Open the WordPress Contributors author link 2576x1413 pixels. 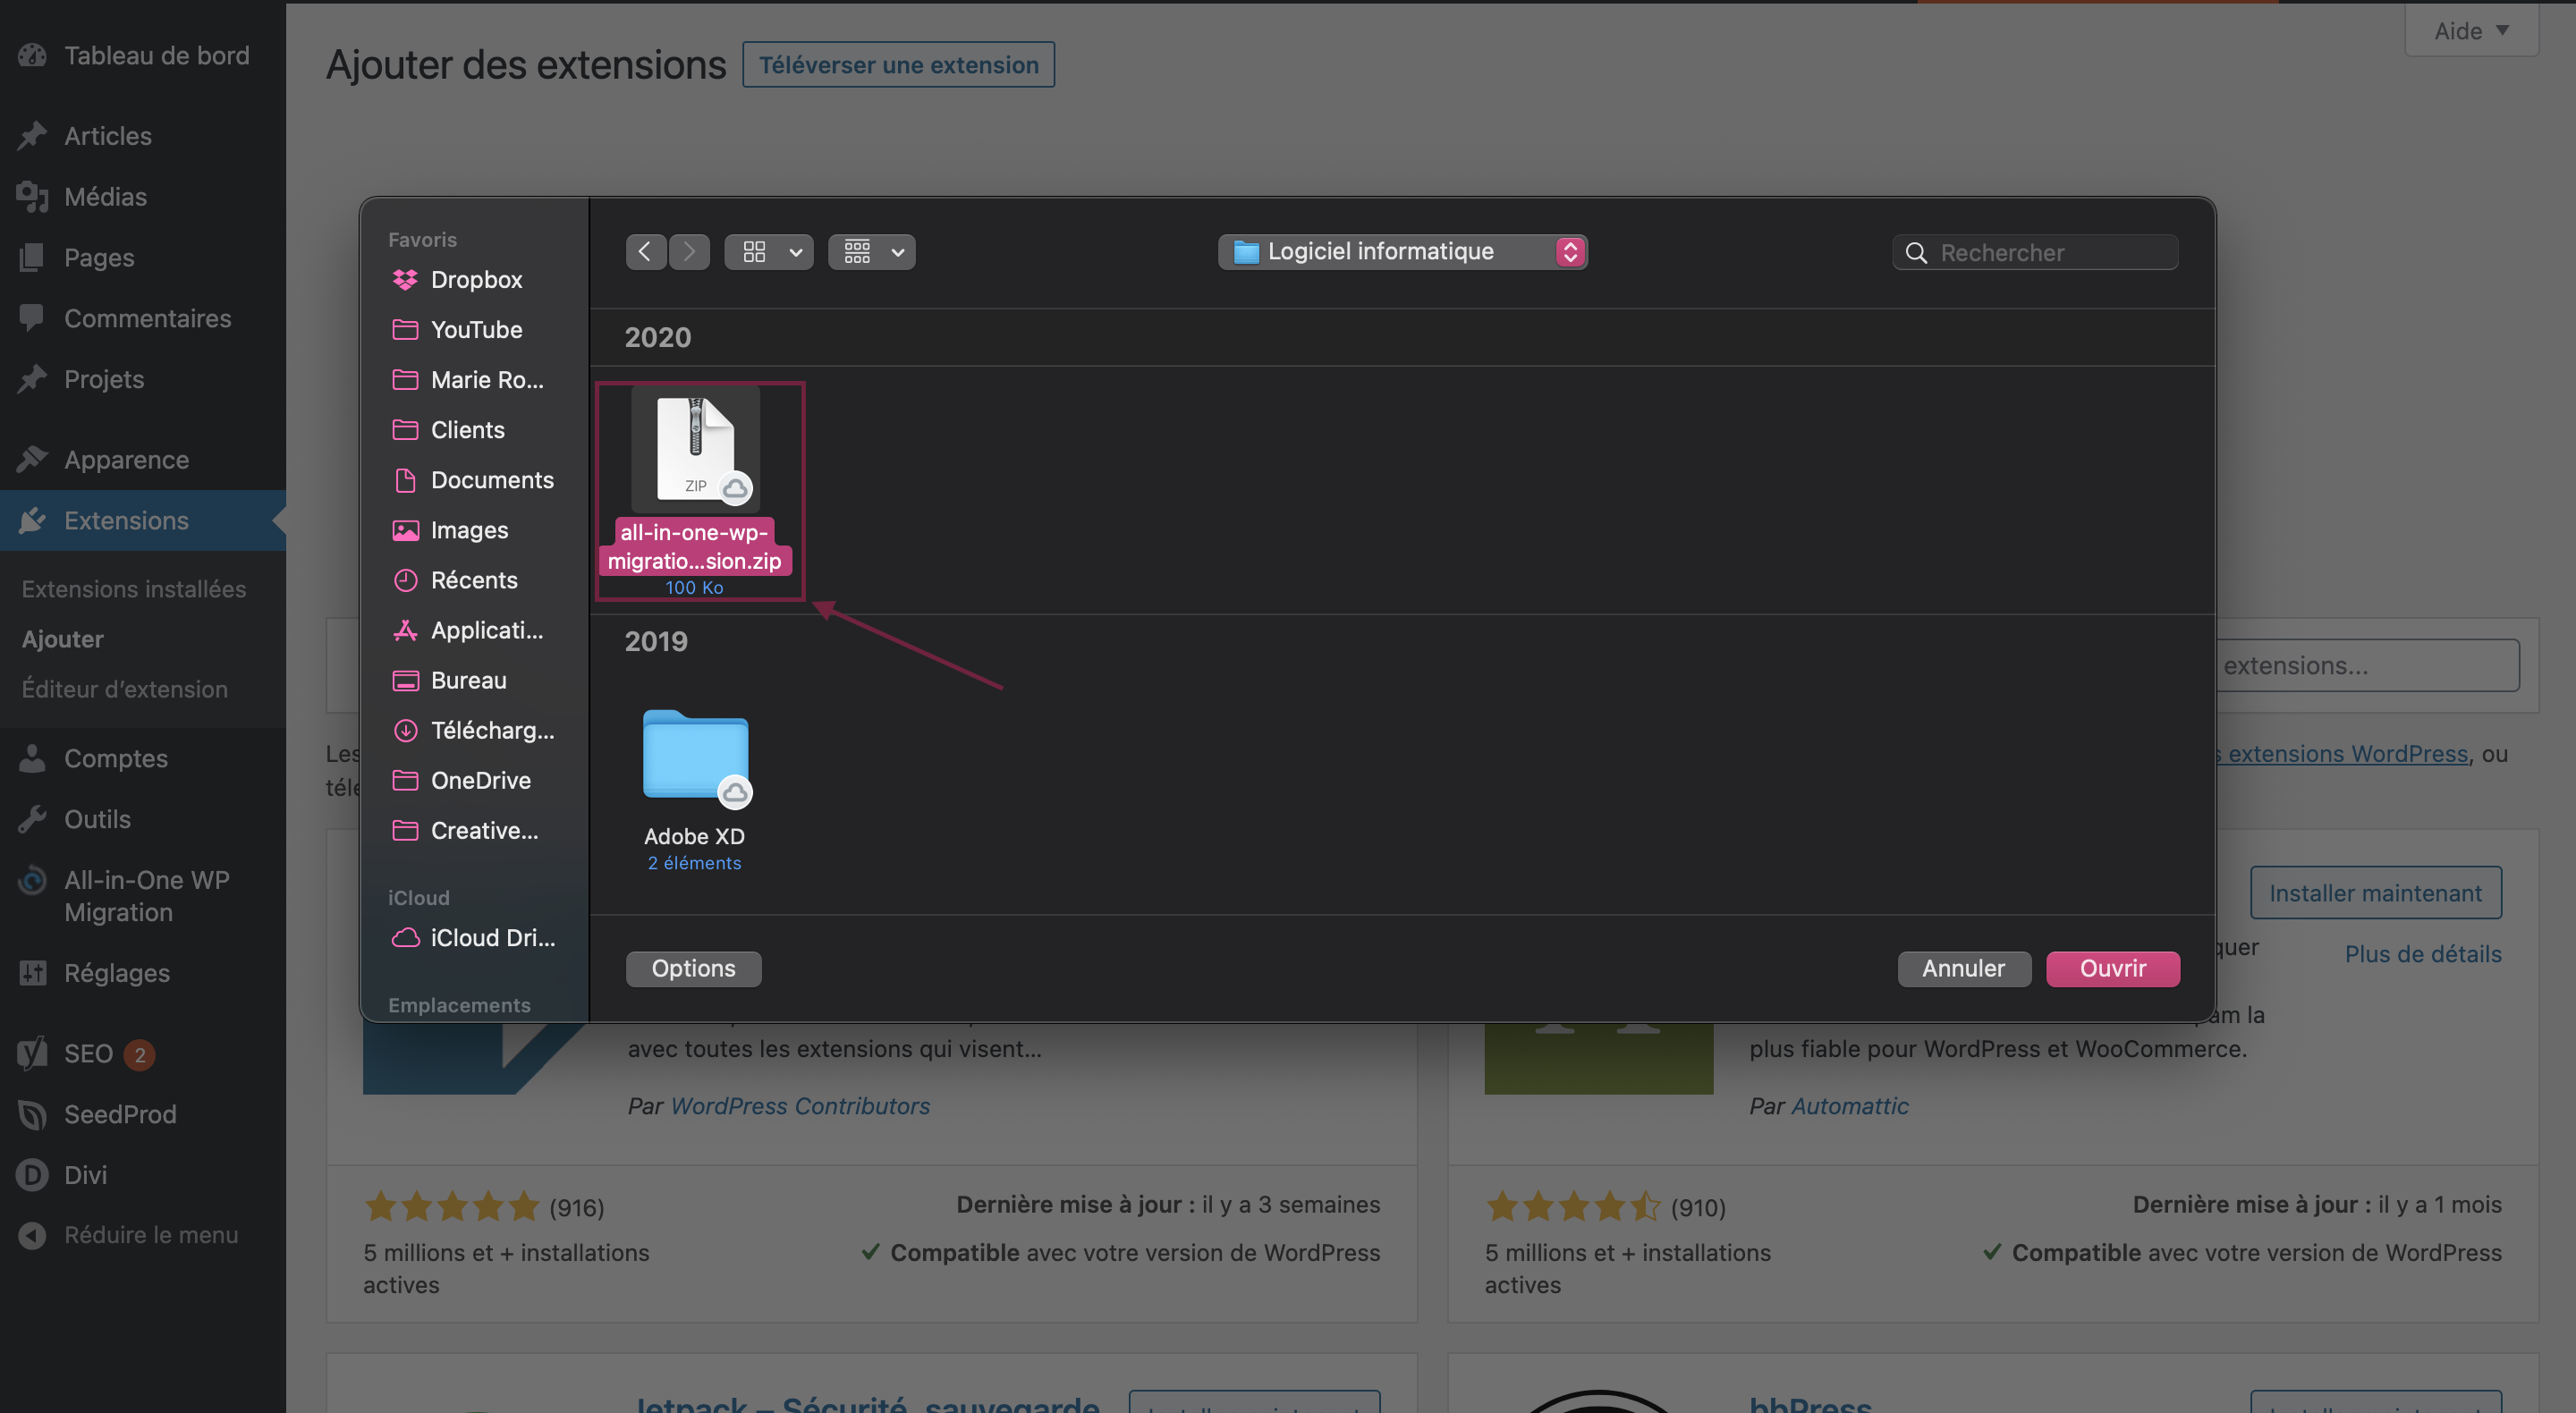point(800,1106)
